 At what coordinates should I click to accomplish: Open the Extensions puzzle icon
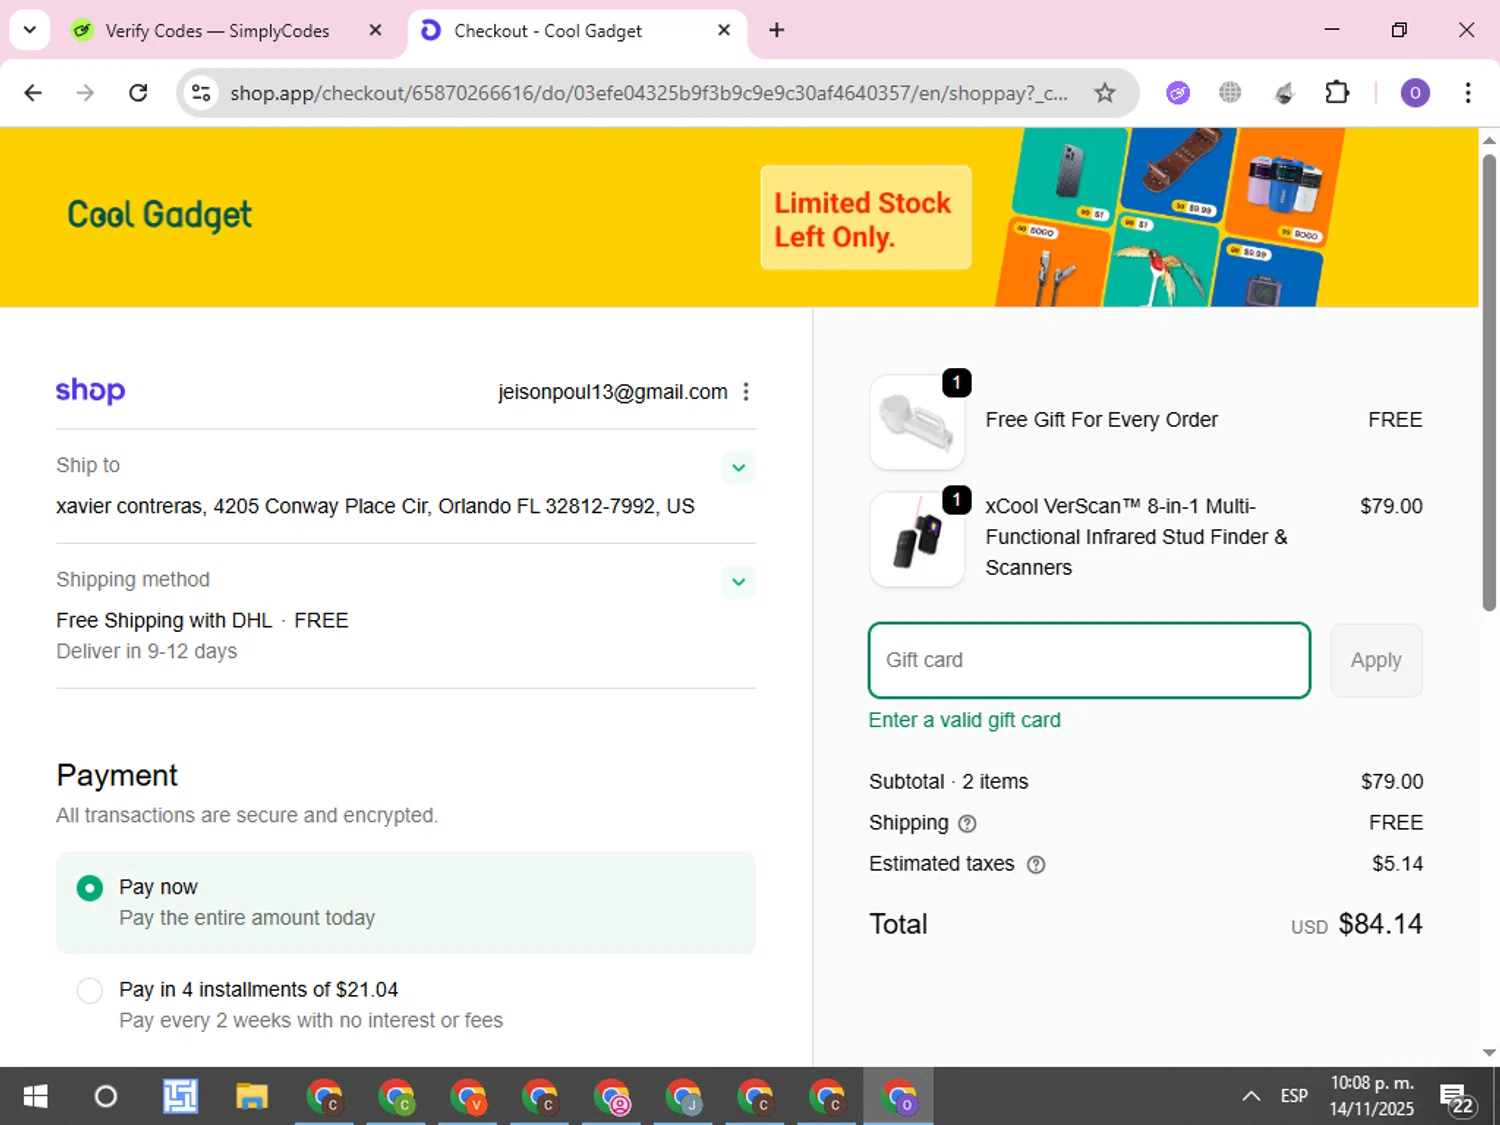1337,93
